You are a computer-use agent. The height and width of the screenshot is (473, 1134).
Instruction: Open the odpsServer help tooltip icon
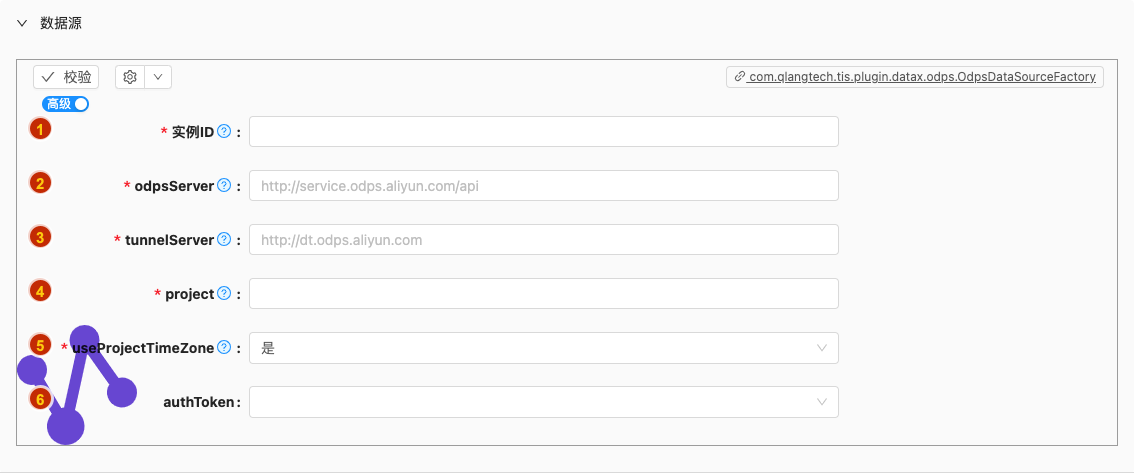tap(224, 186)
